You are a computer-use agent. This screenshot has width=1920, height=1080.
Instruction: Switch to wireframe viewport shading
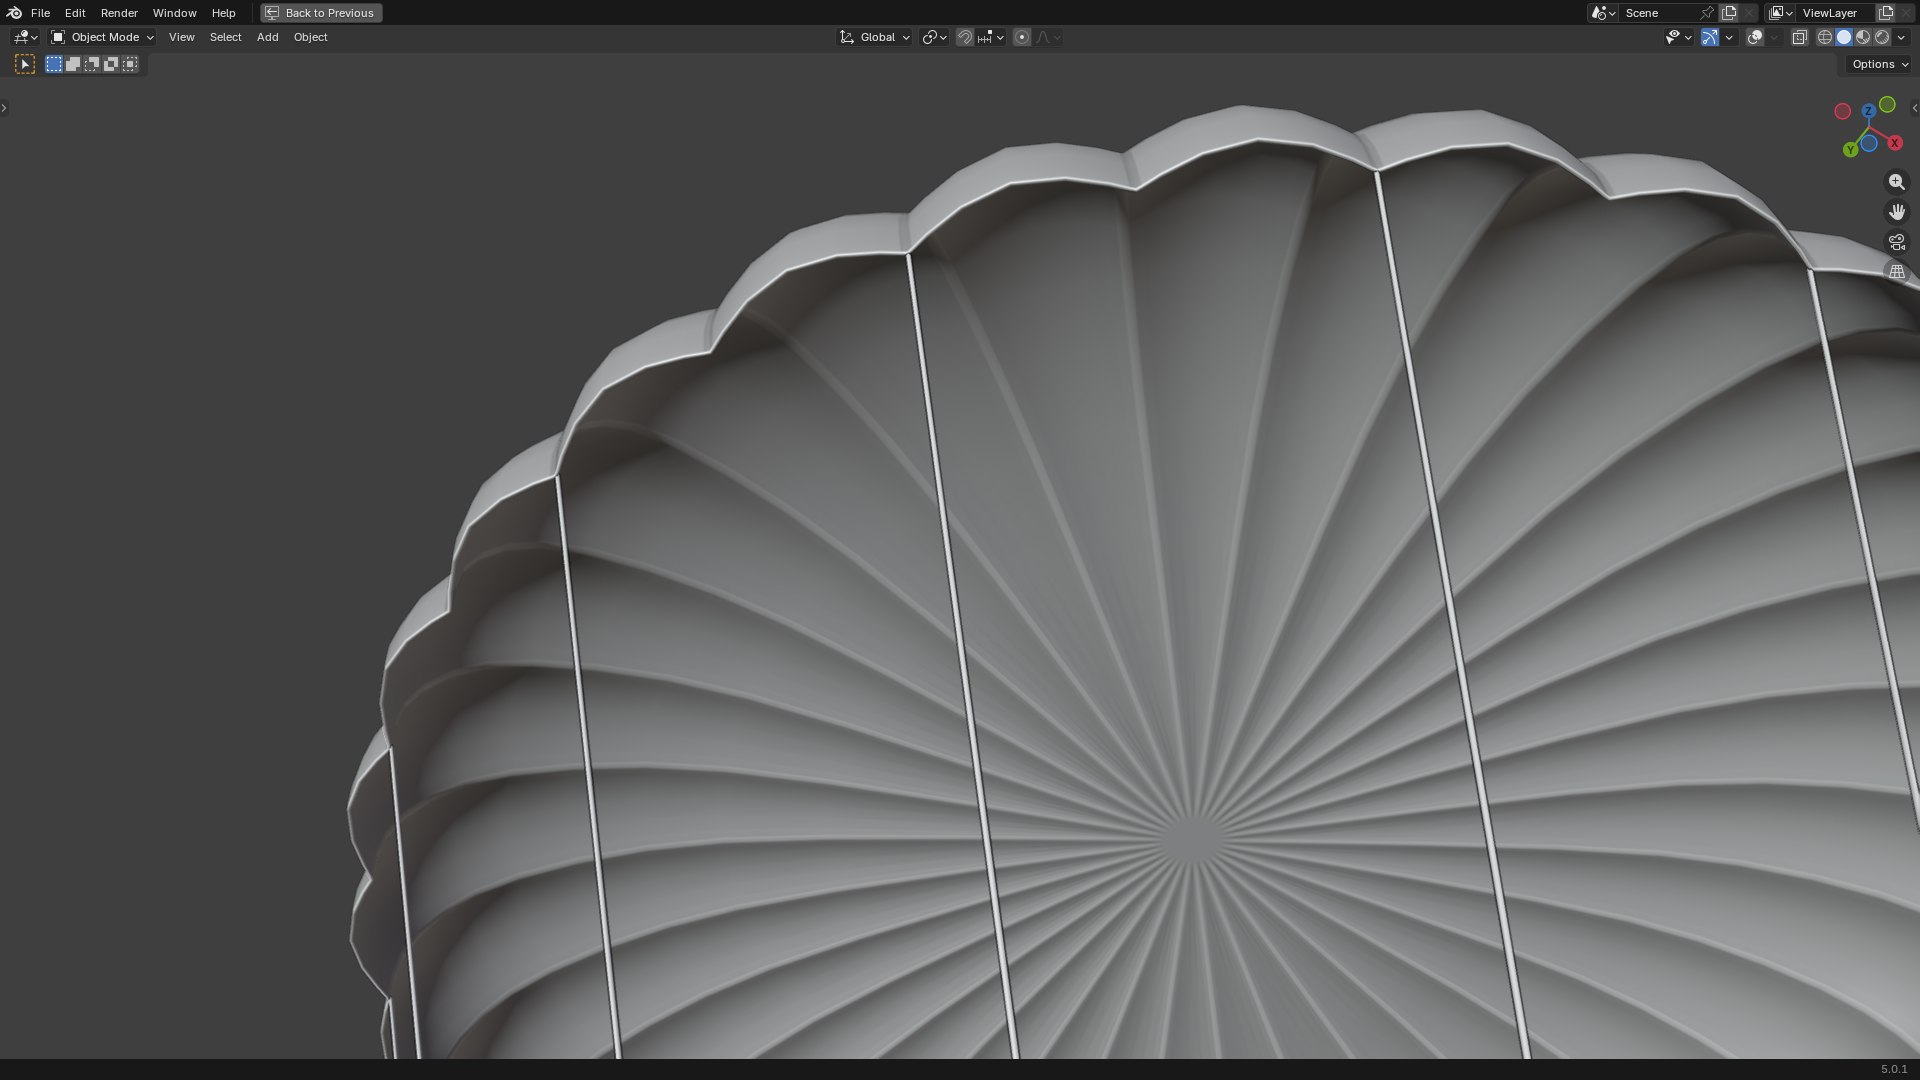pyautogui.click(x=1825, y=37)
